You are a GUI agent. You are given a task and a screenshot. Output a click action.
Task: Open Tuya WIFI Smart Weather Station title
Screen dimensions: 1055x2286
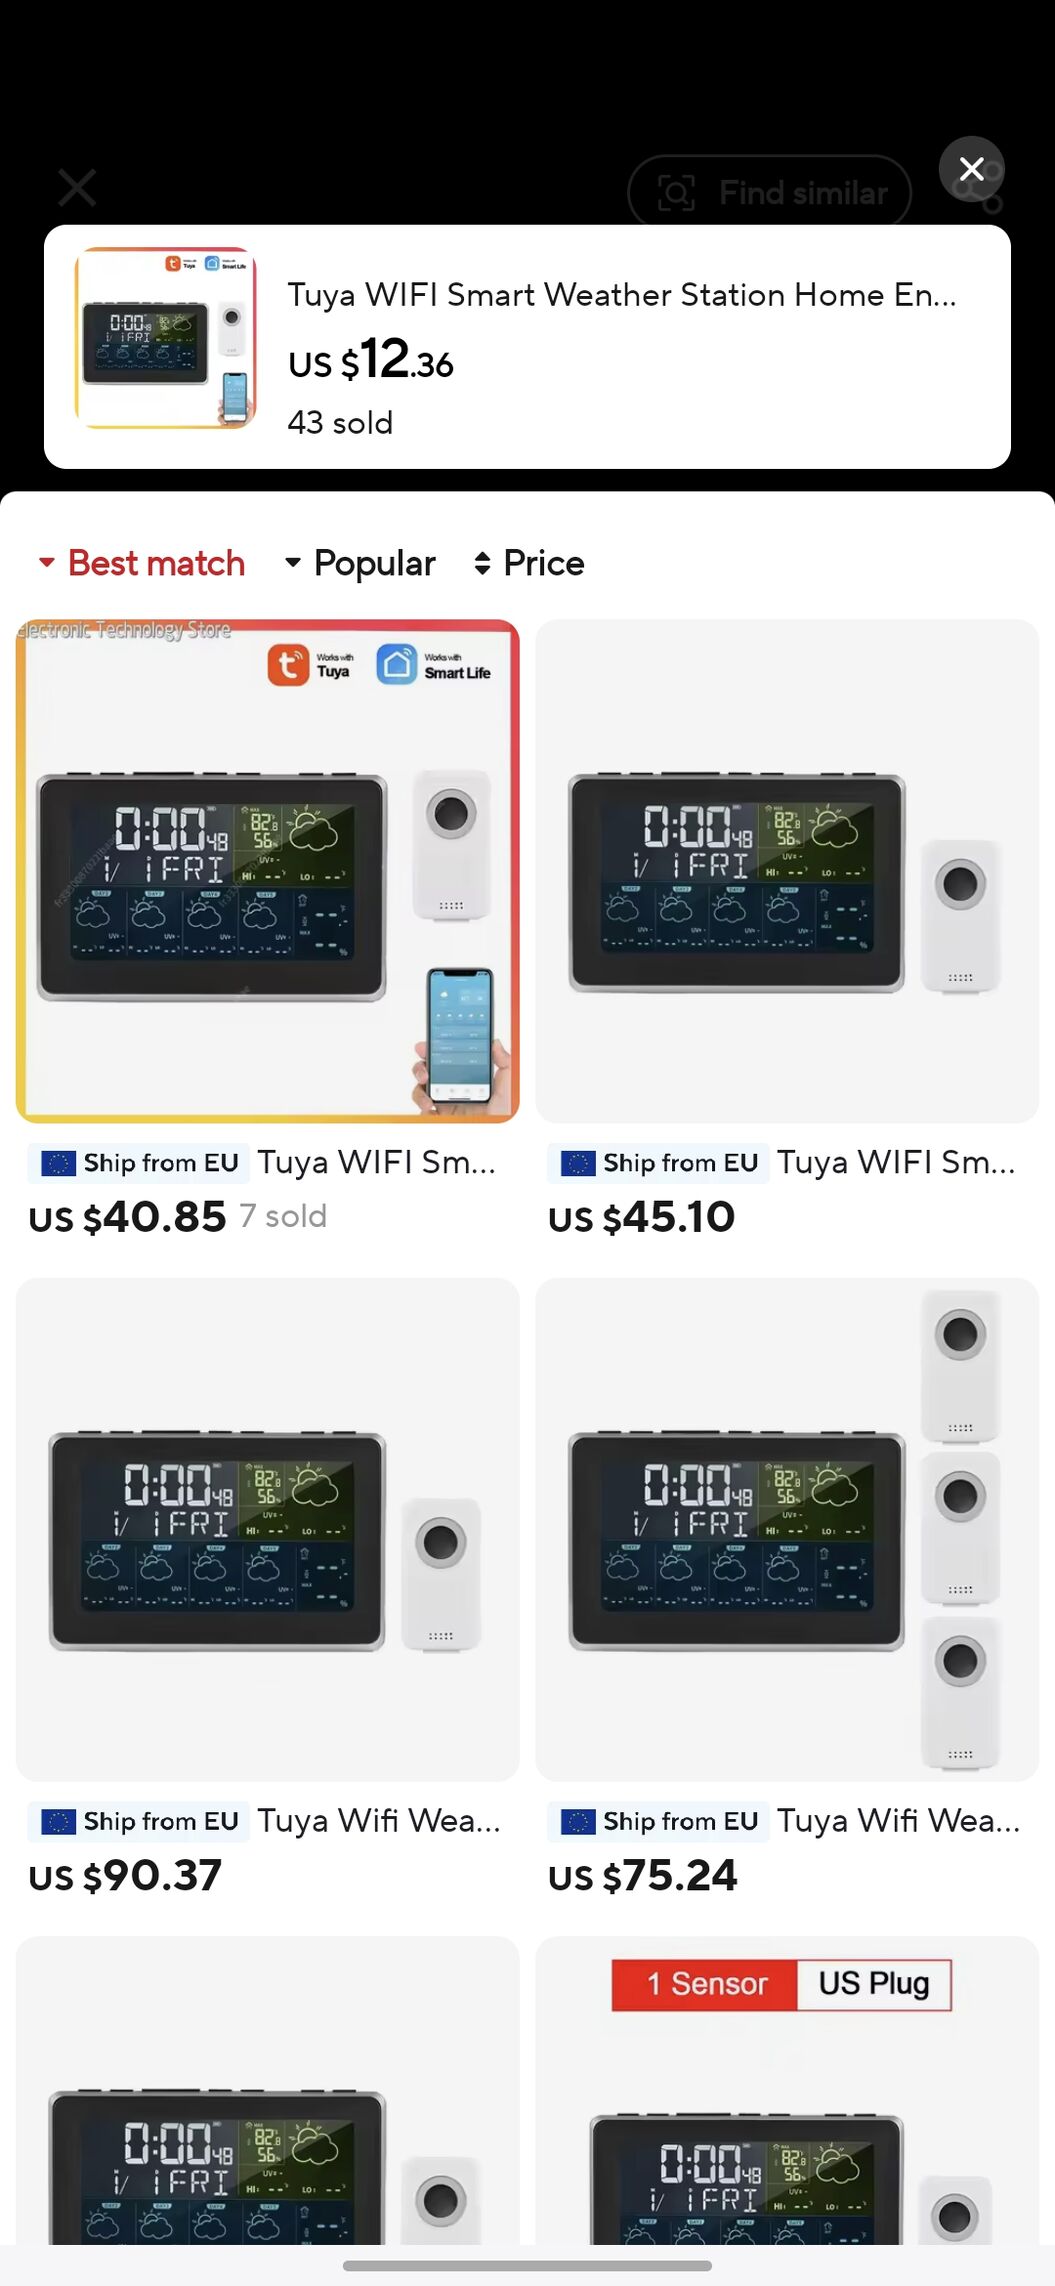pyautogui.click(x=622, y=295)
